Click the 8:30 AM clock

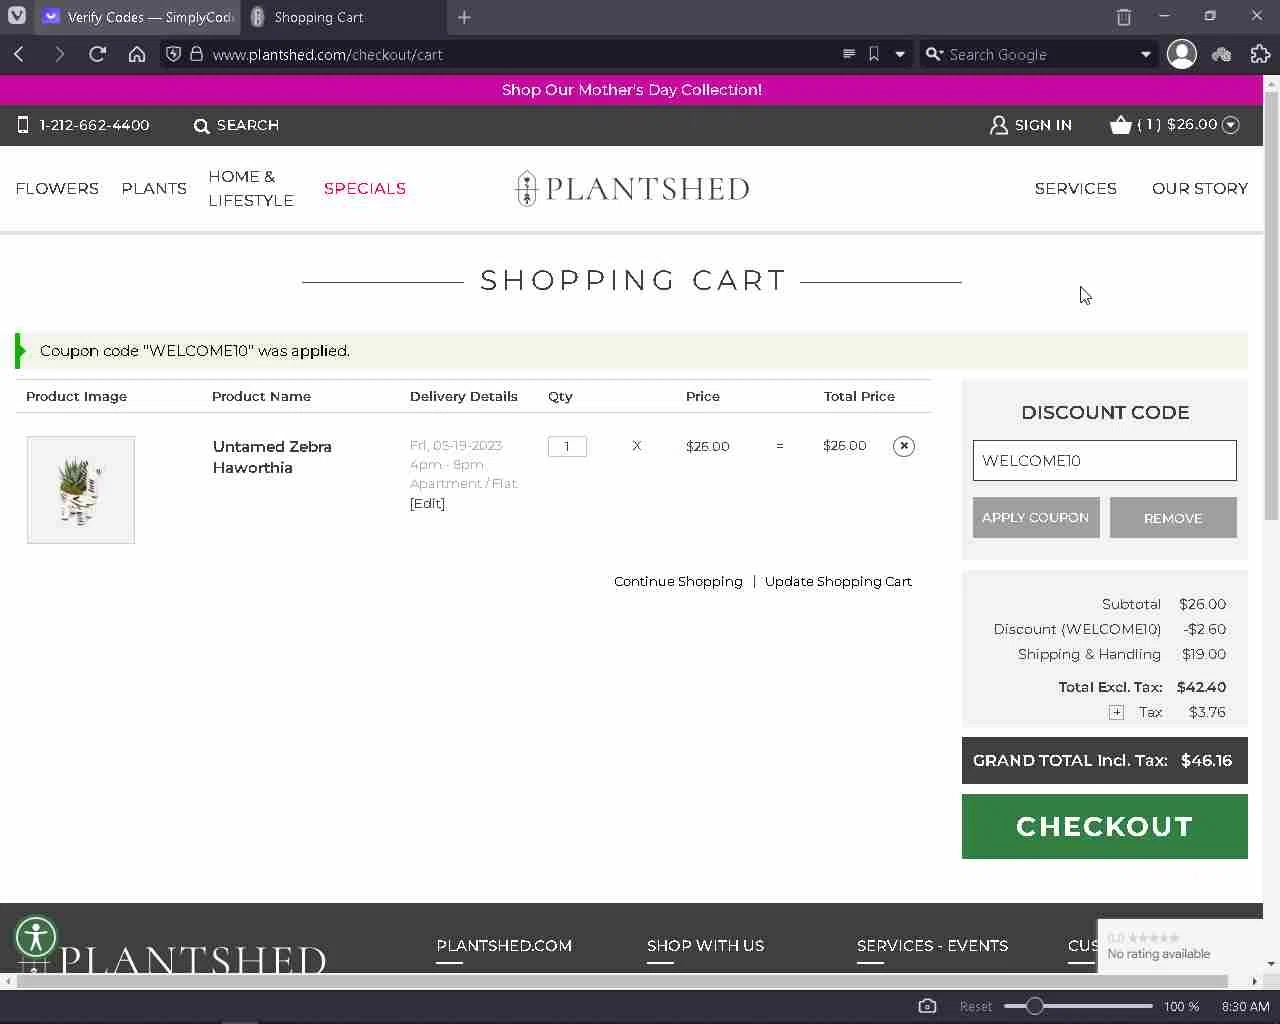click(1245, 1007)
